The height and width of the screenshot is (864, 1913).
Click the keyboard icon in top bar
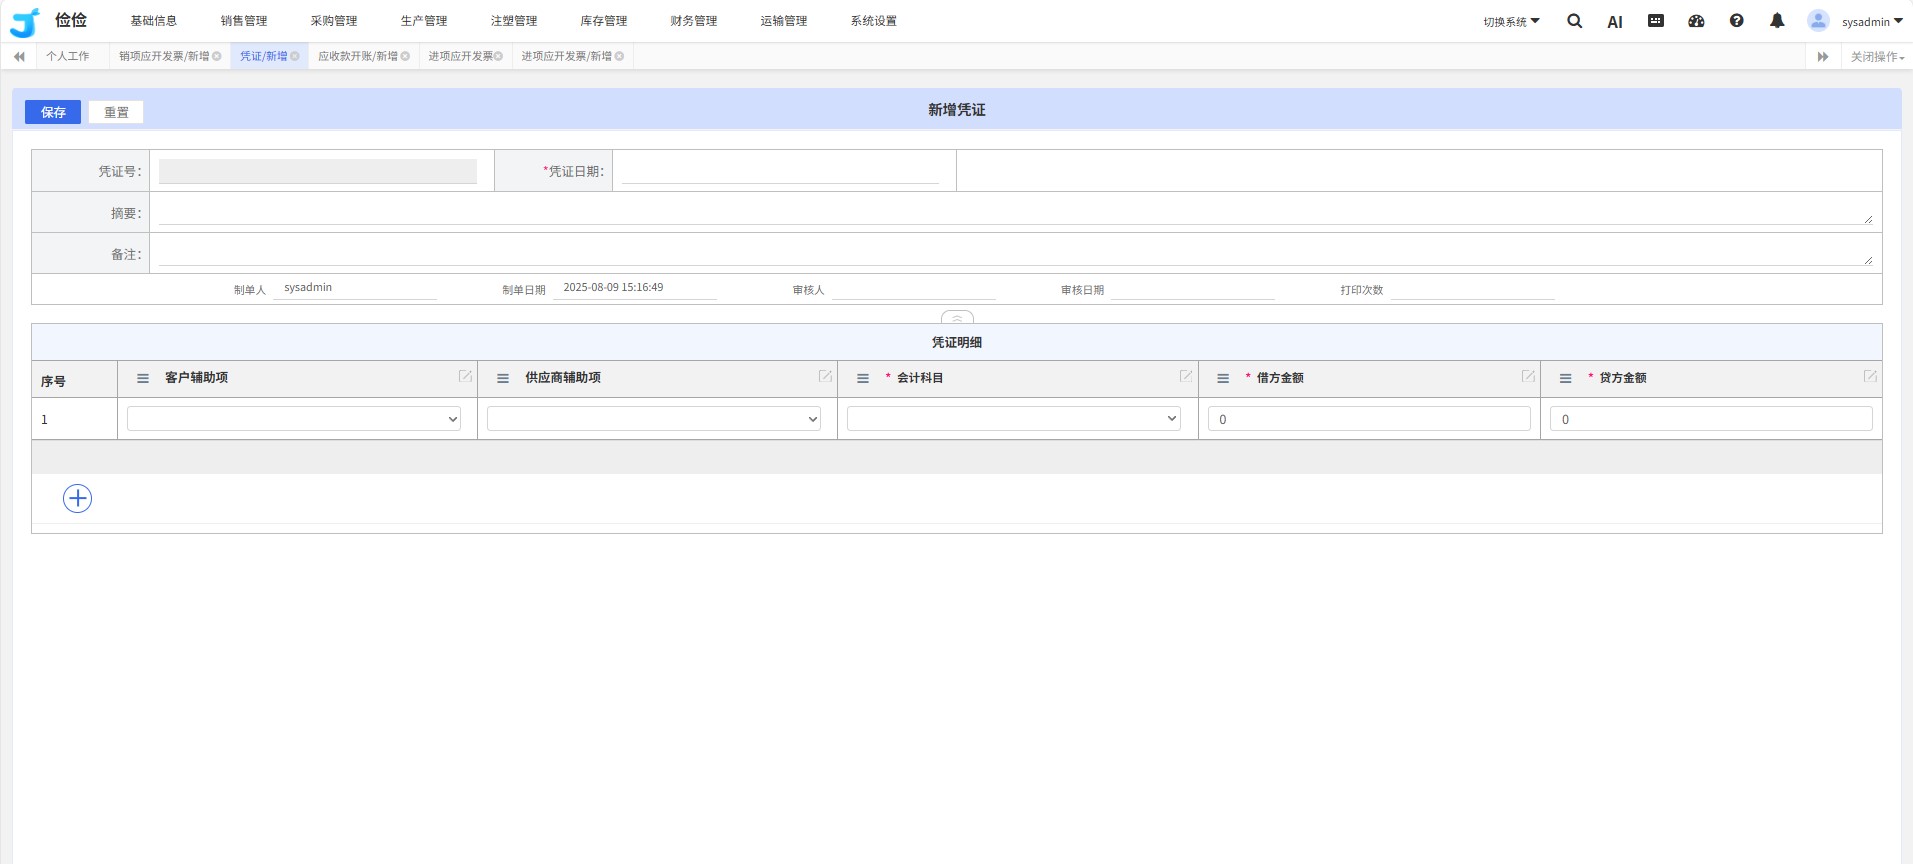(x=1655, y=21)
